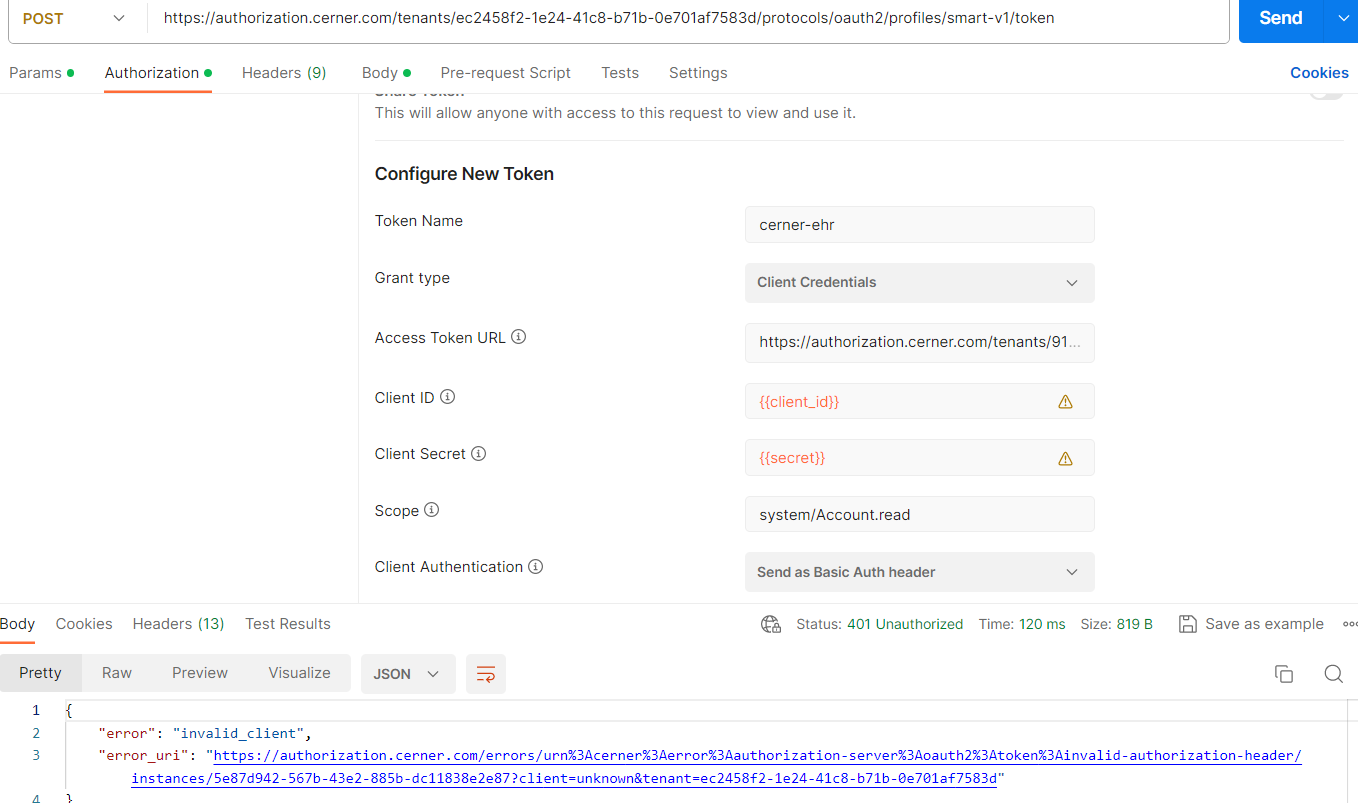Screen dimensions: 1358x812
Task: Click the info icon next to Scope
Action: coord(430,509)
